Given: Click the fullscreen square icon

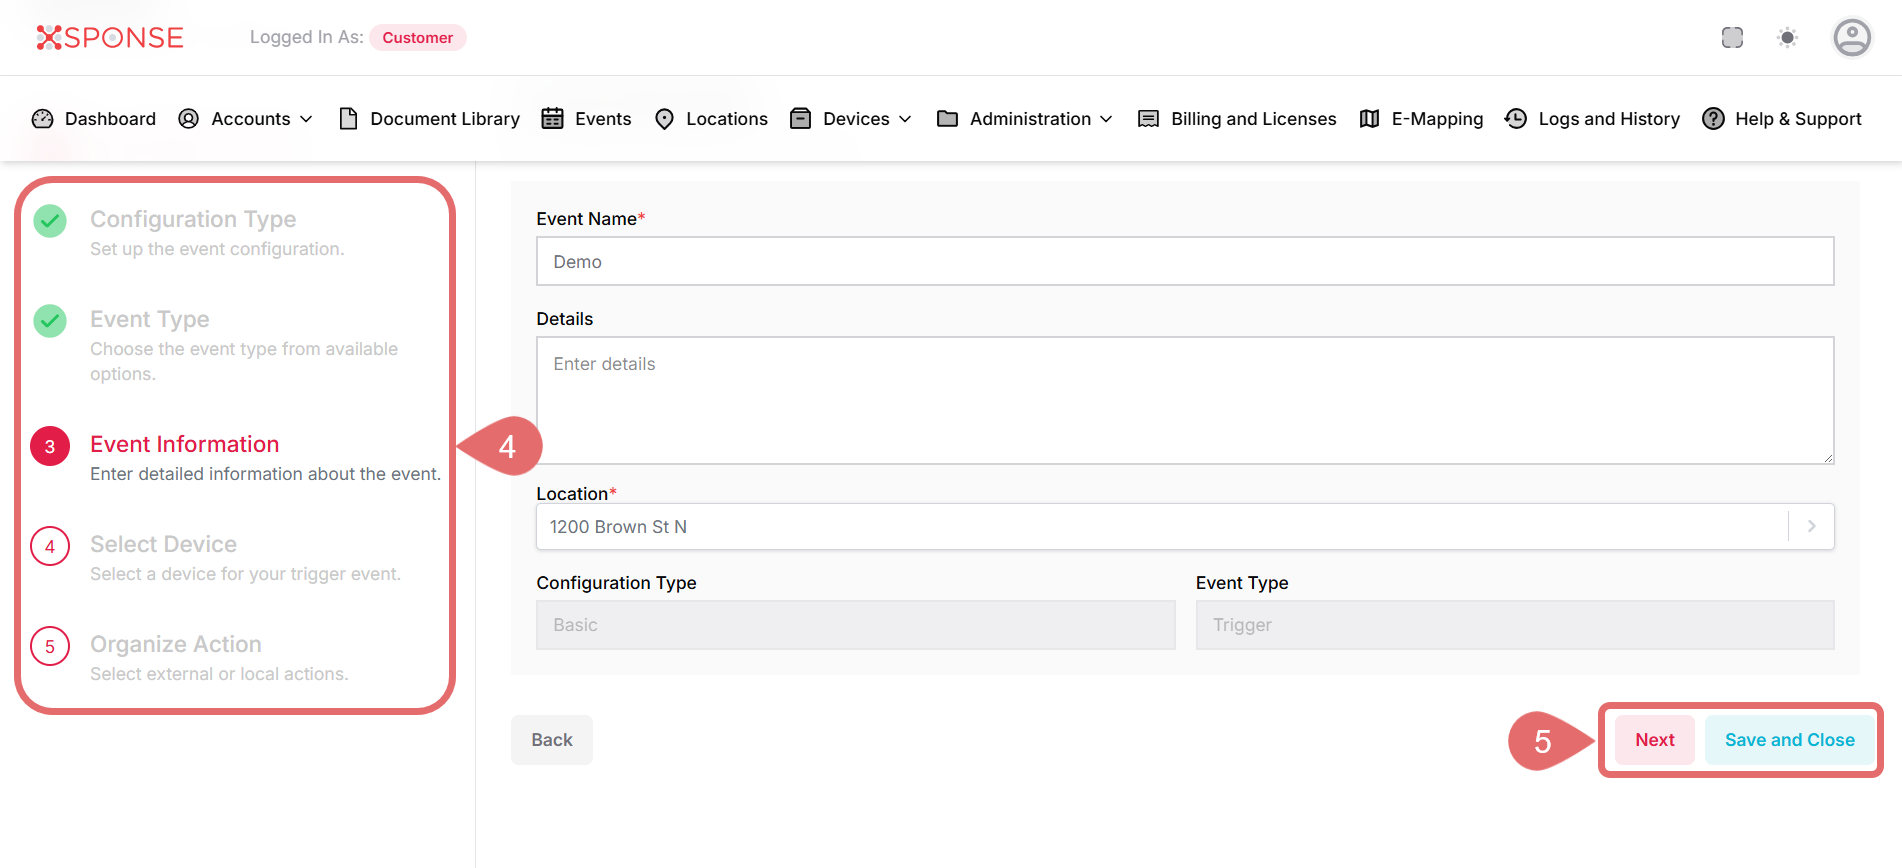Looking at the screenshot, I should (x=1732, y=38).
